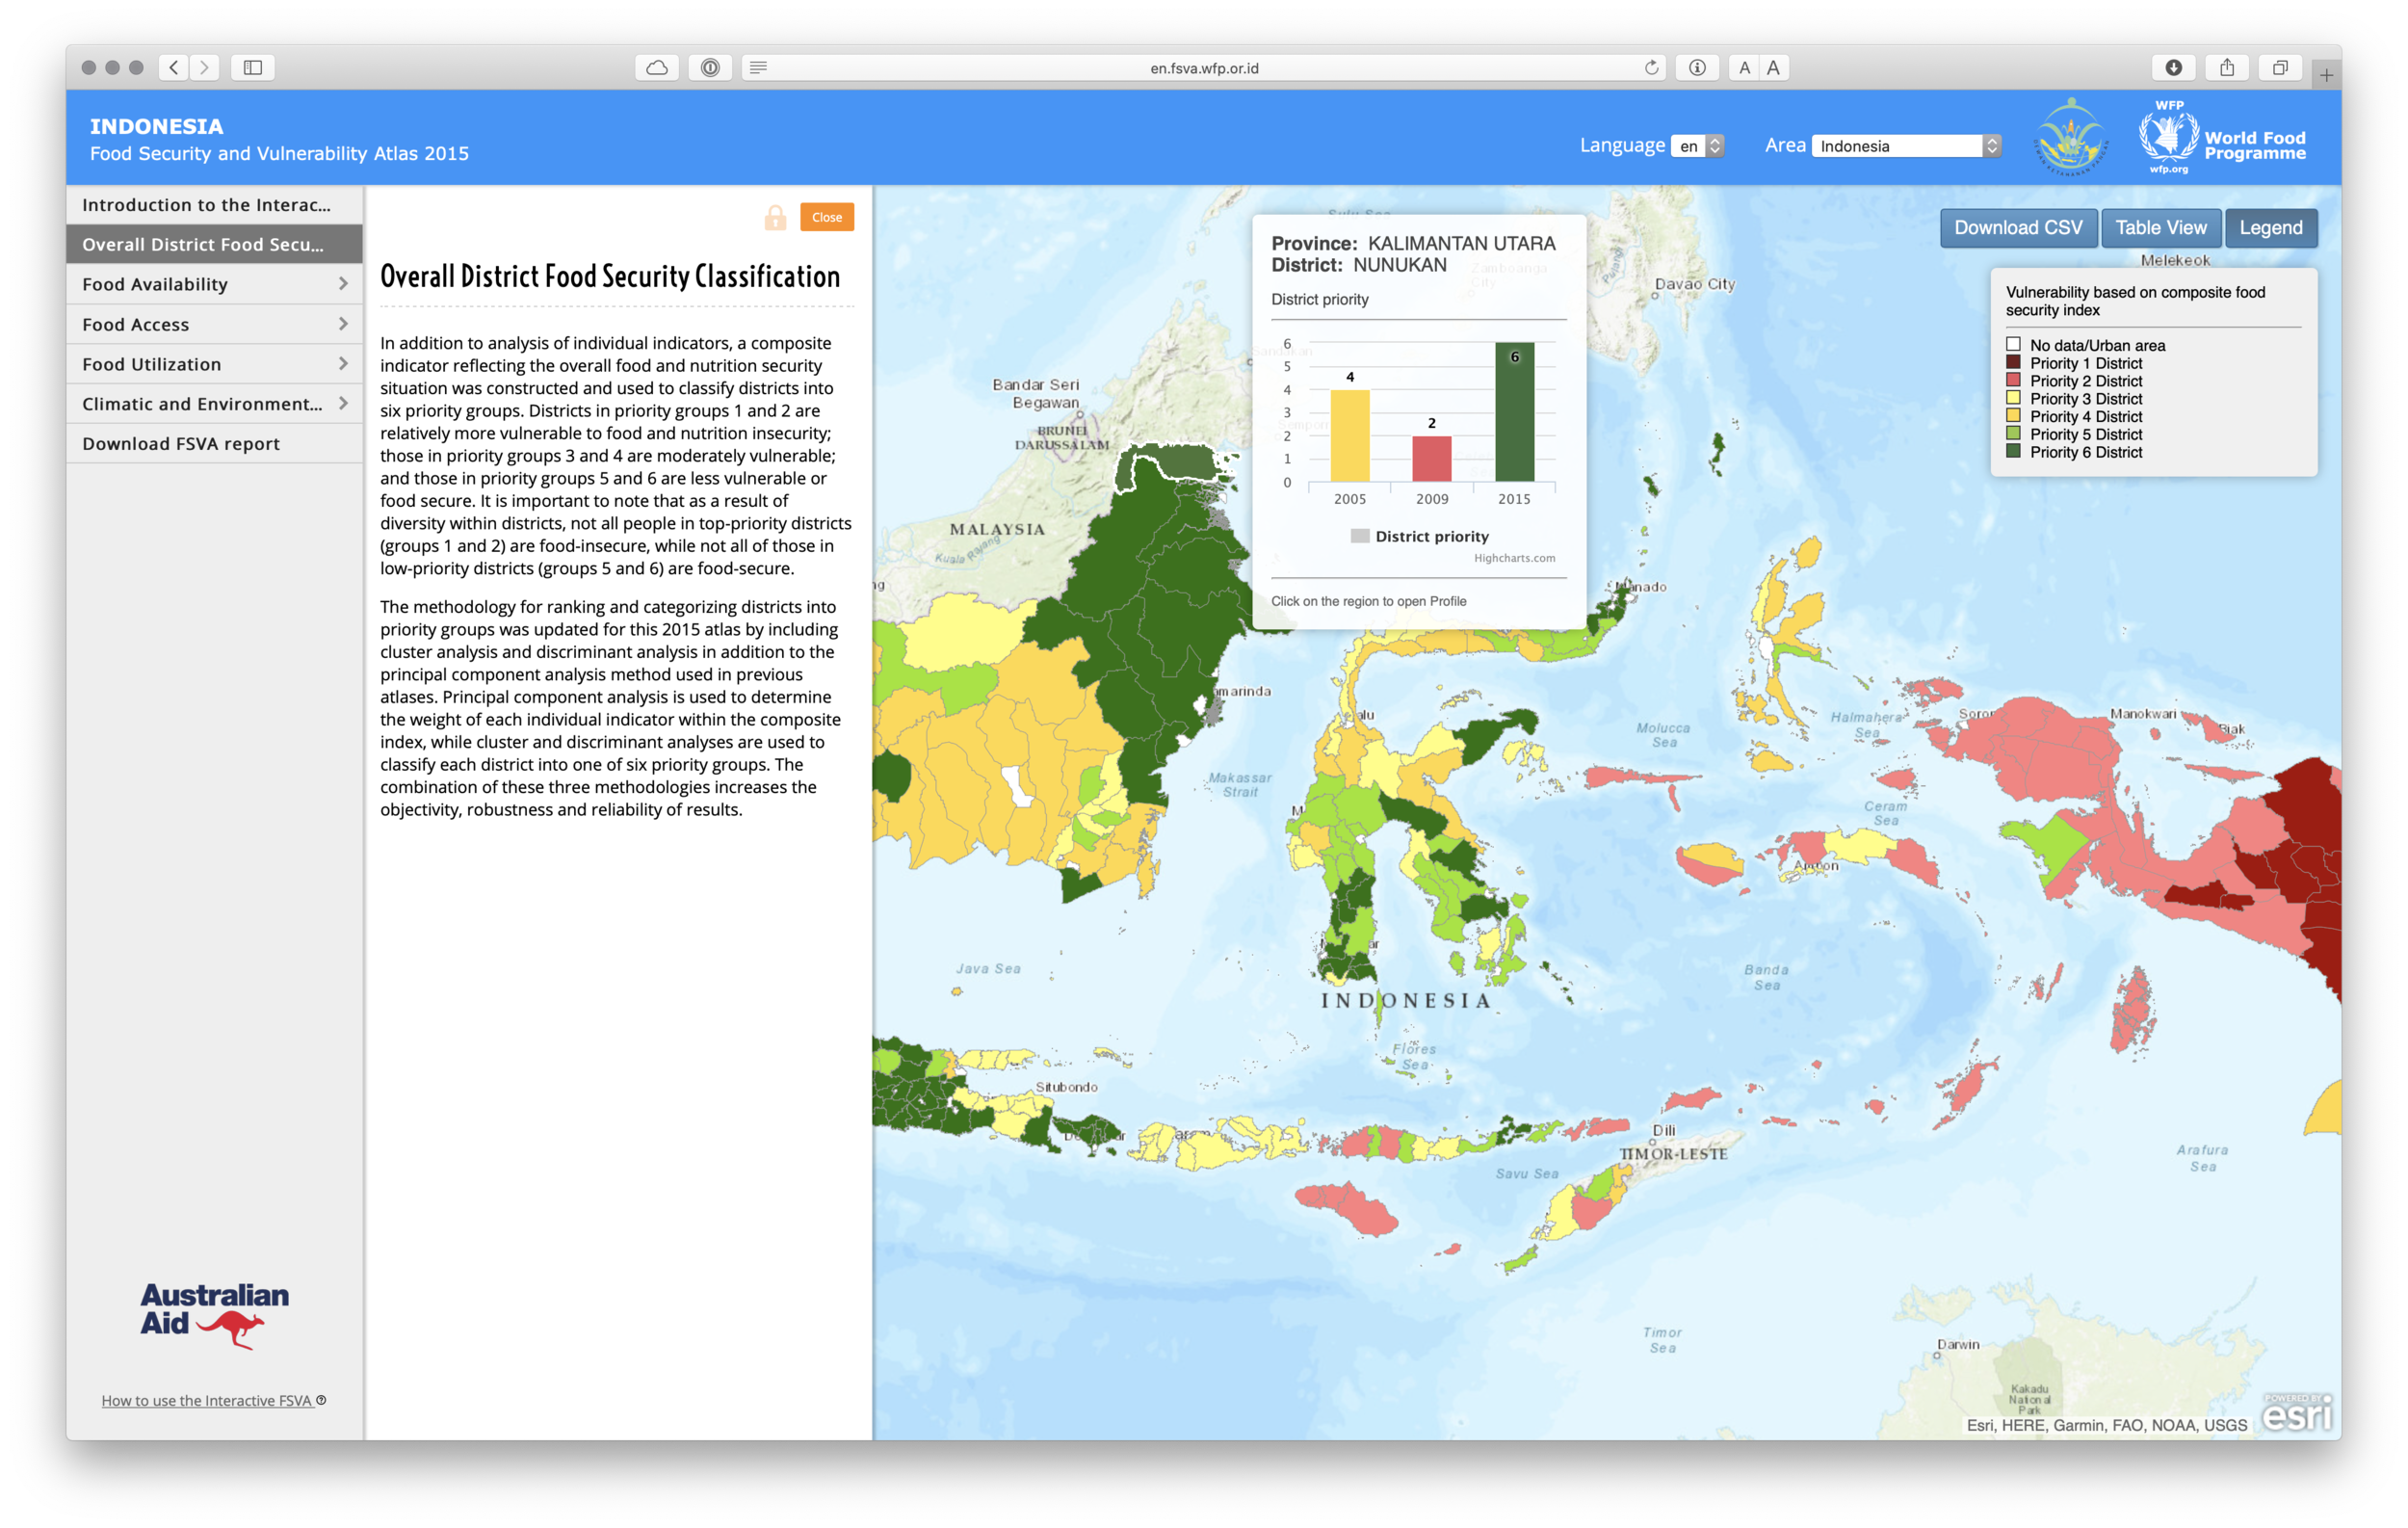Screen dimensions: 2408x1528
Task: Click the Darwin map label
Action: [1958, 1344]
